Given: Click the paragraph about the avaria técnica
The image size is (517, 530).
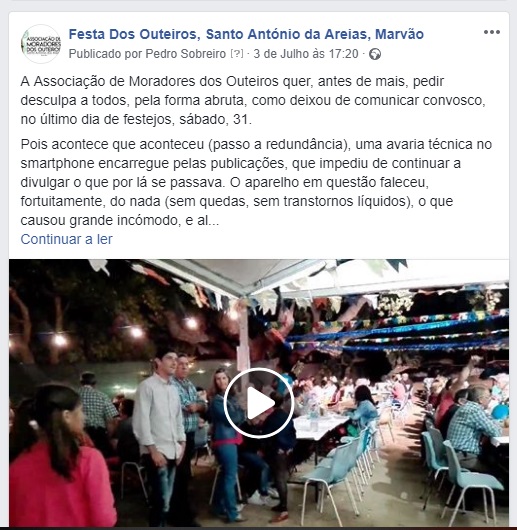Looking at the screenshot, I should [x=256, y=182].
